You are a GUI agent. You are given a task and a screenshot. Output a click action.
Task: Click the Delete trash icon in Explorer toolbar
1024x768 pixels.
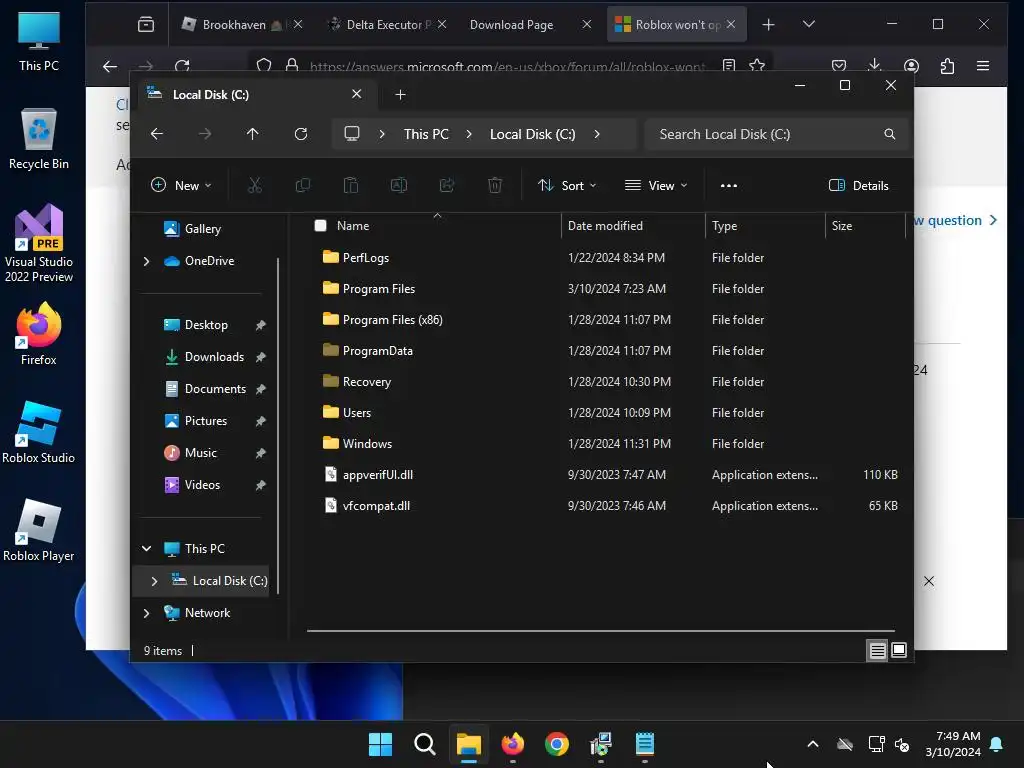point(495,185)
